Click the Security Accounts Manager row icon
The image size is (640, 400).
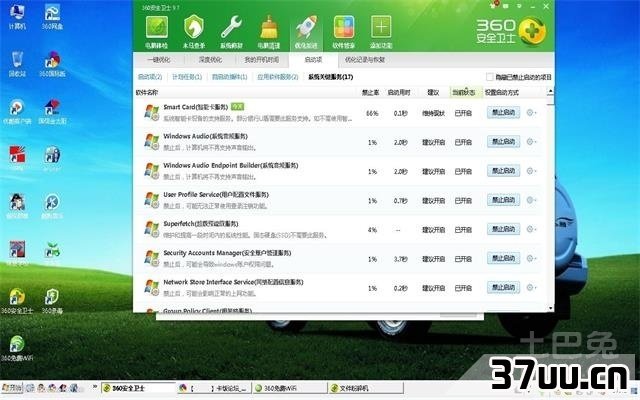pos(152,258)
